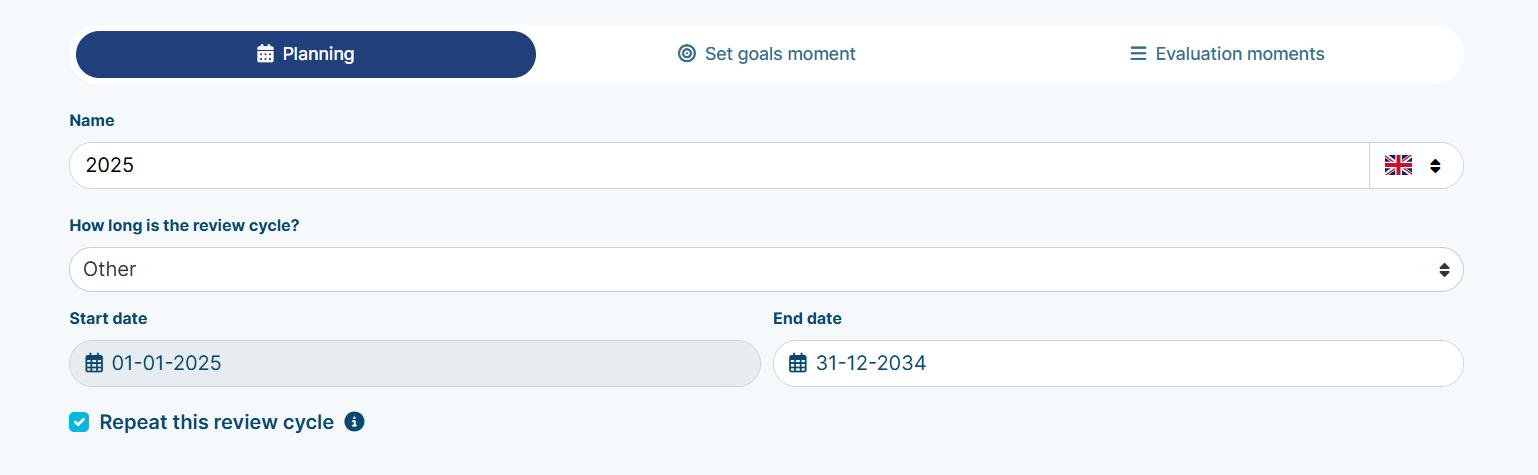
Task: Expand the Name language selector dropdown
Action: pos(1416,166)
